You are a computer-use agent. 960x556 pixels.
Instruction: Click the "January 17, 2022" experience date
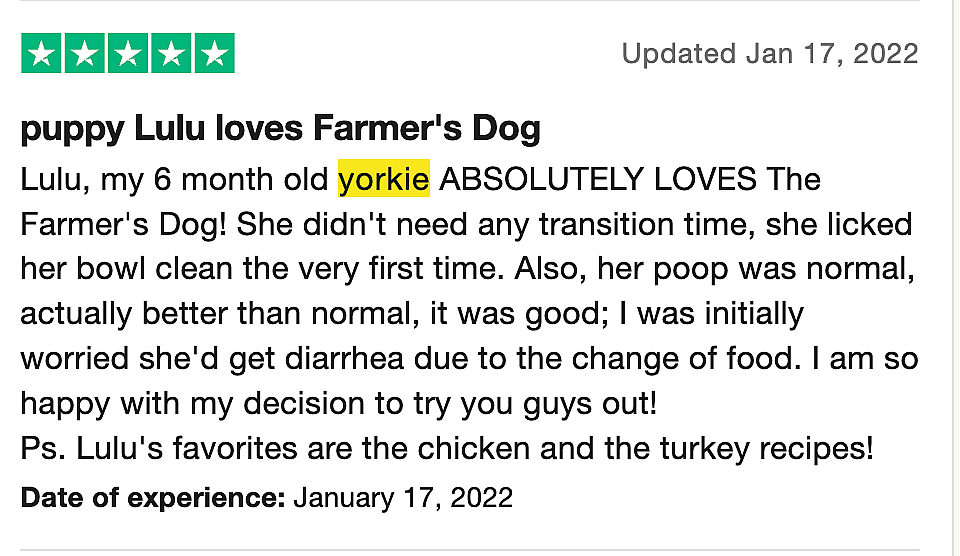point(403,497)
